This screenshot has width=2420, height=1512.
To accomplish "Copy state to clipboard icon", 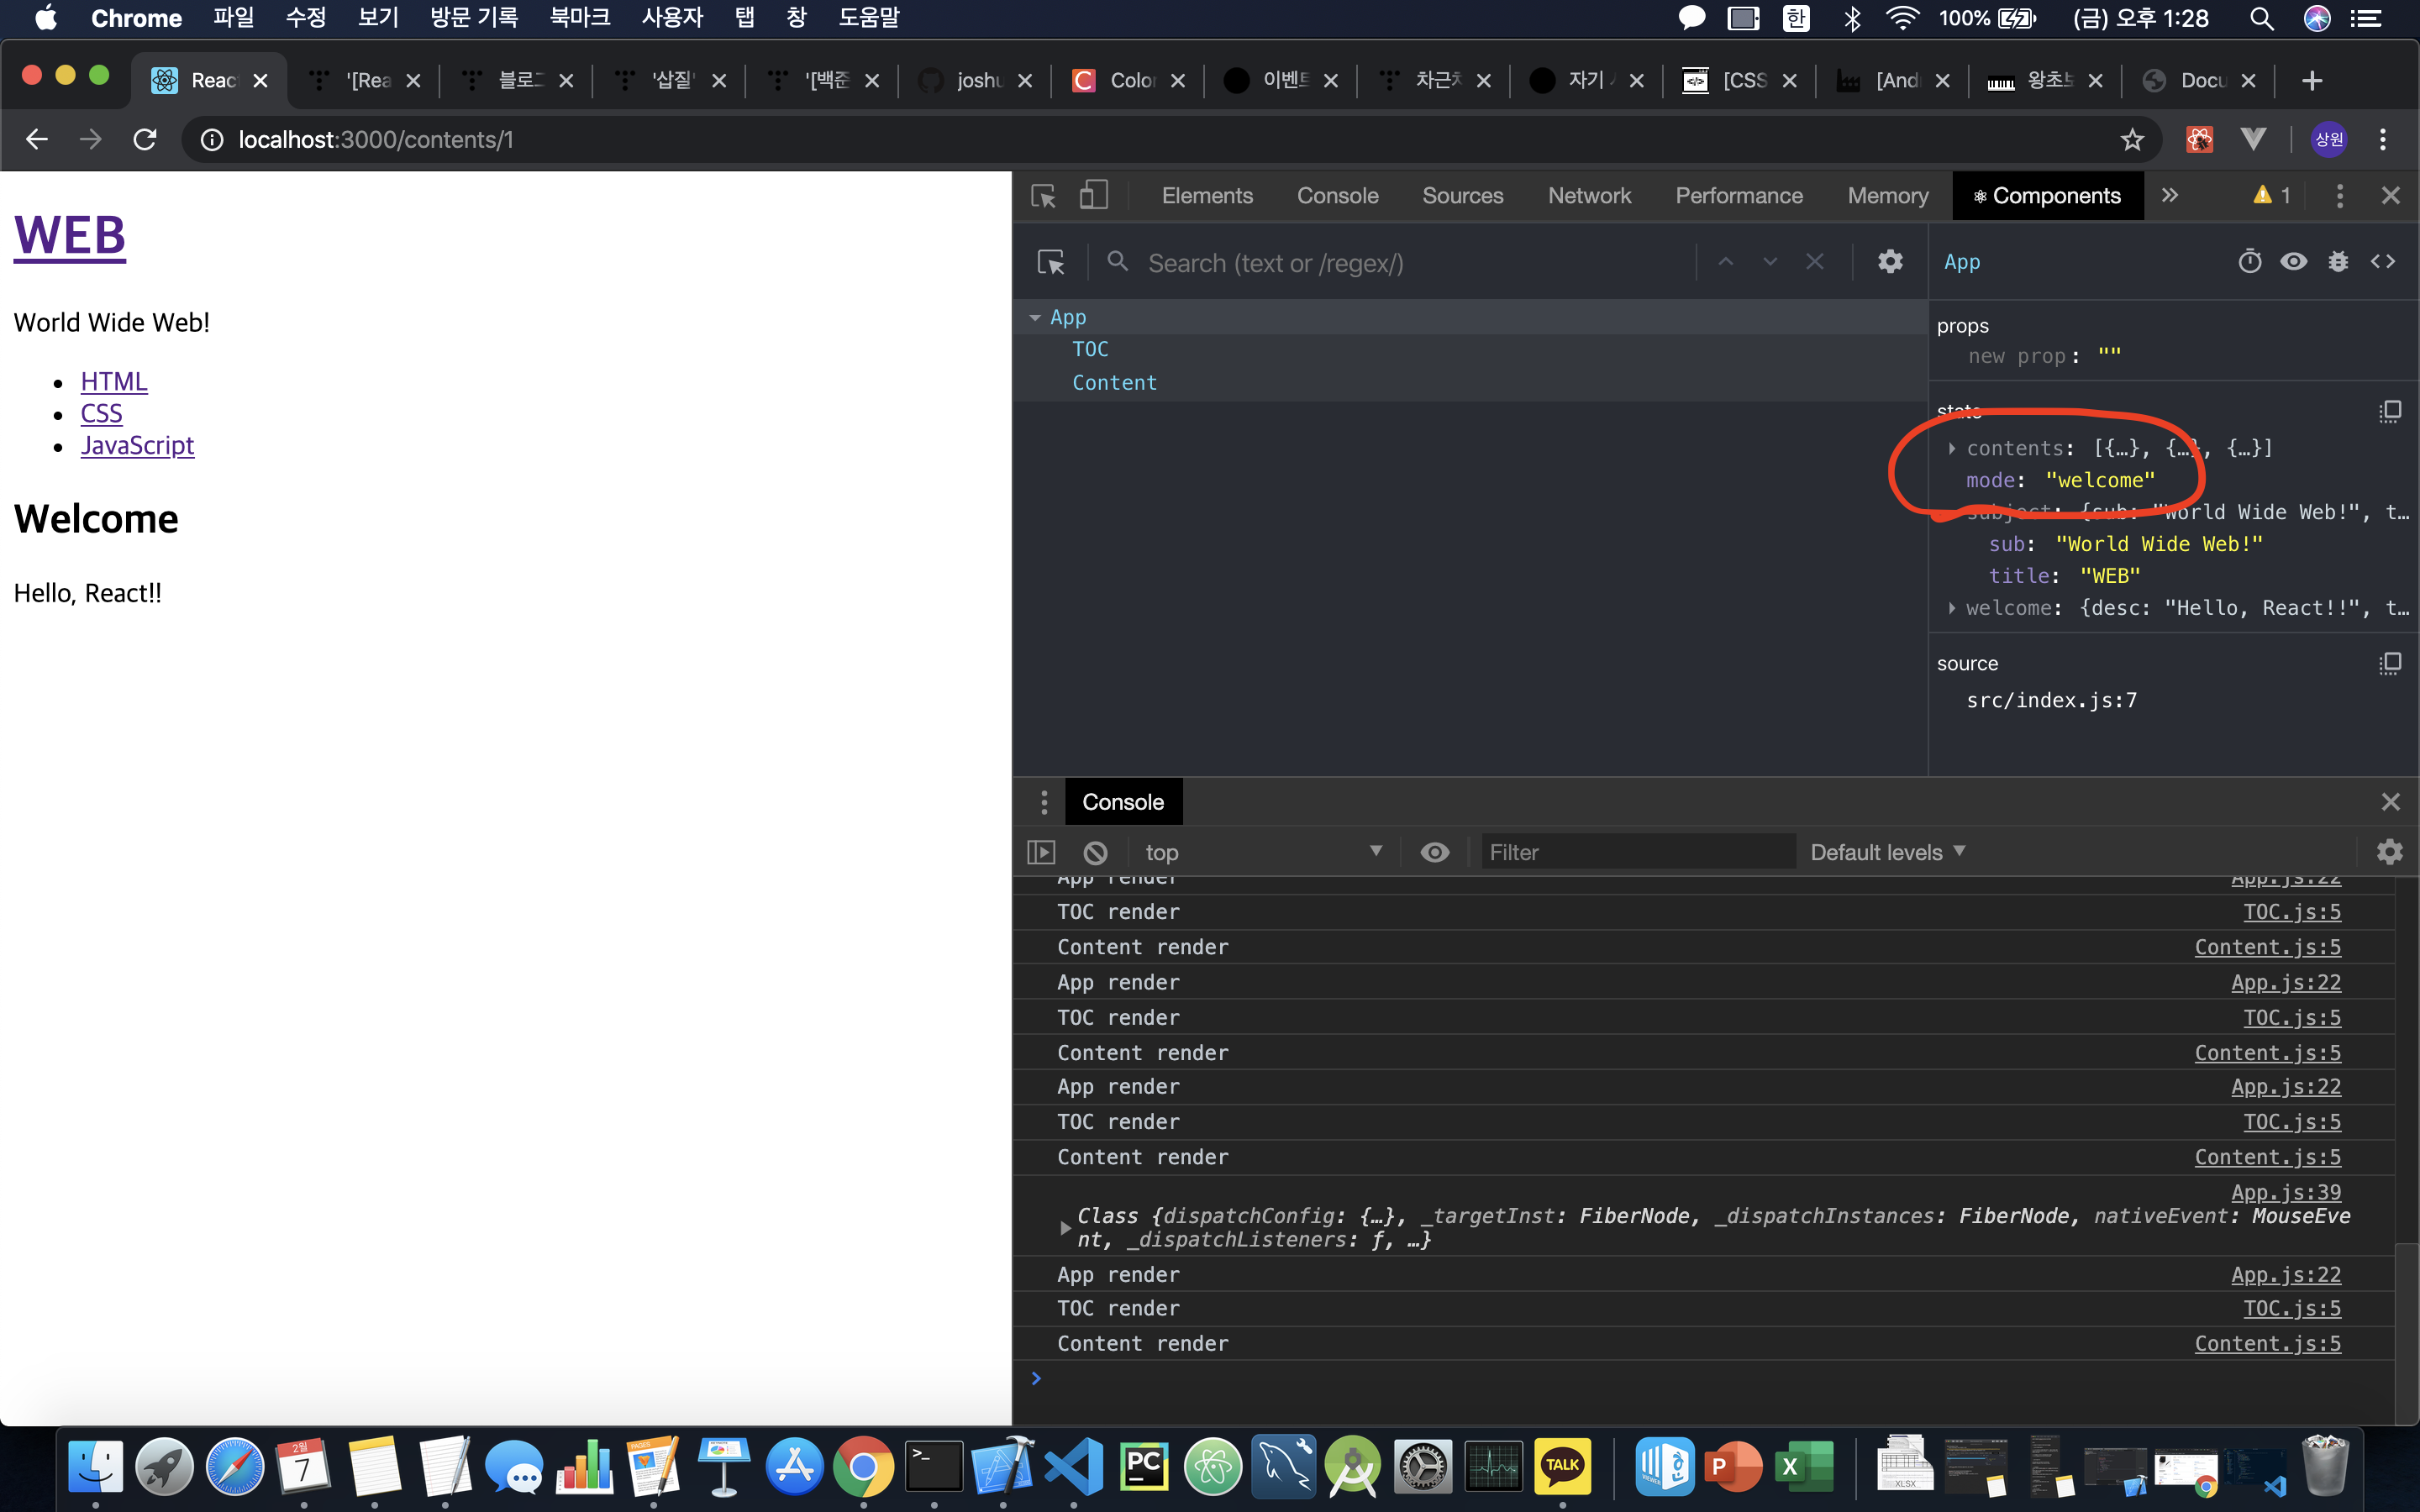I will click(2389, 411).
